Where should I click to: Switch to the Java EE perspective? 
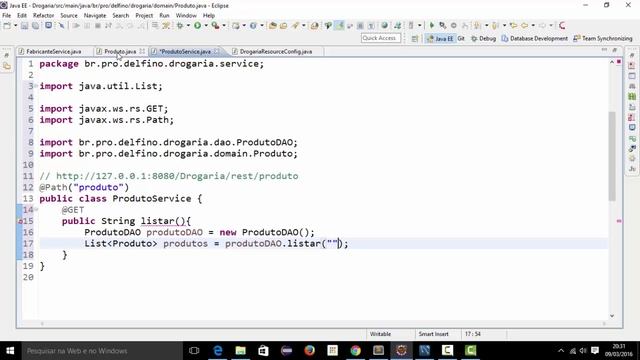[440, 39]
